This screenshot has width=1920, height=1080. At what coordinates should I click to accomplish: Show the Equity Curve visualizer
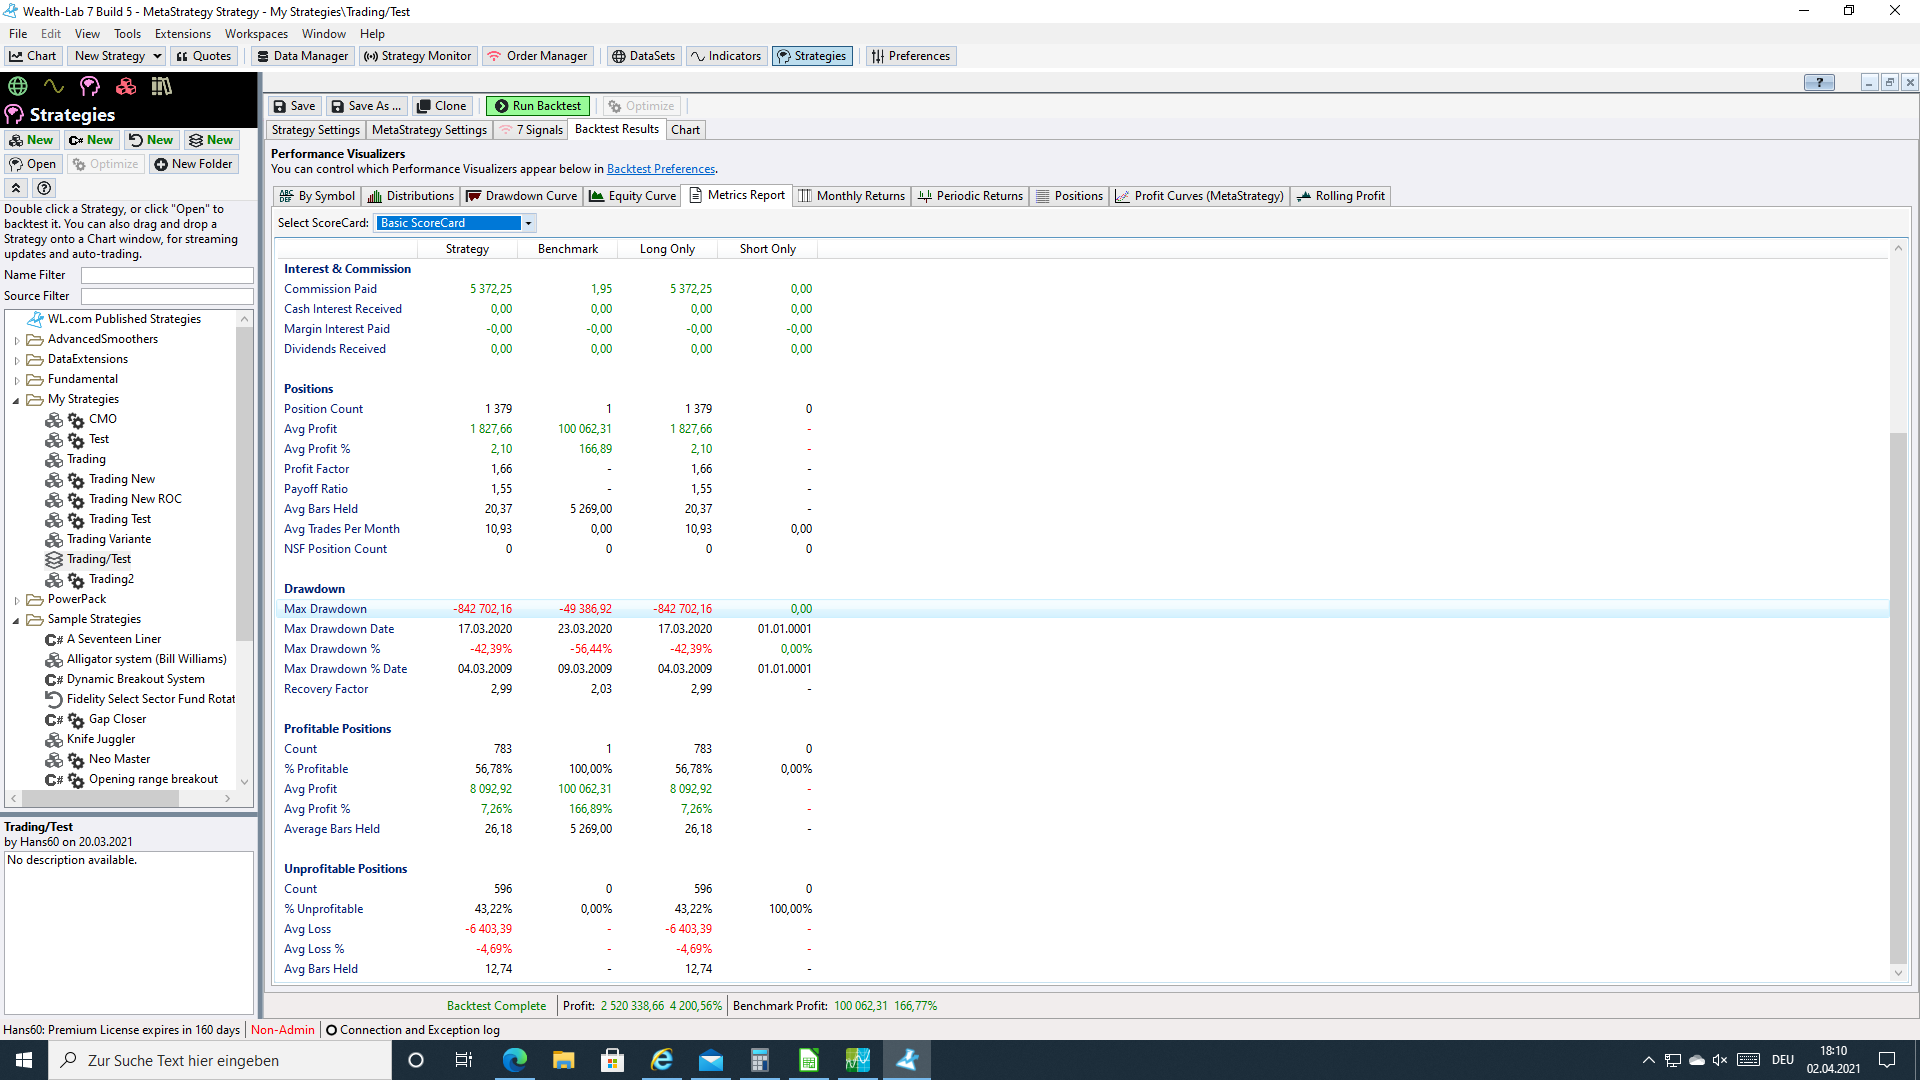(633, 196)
